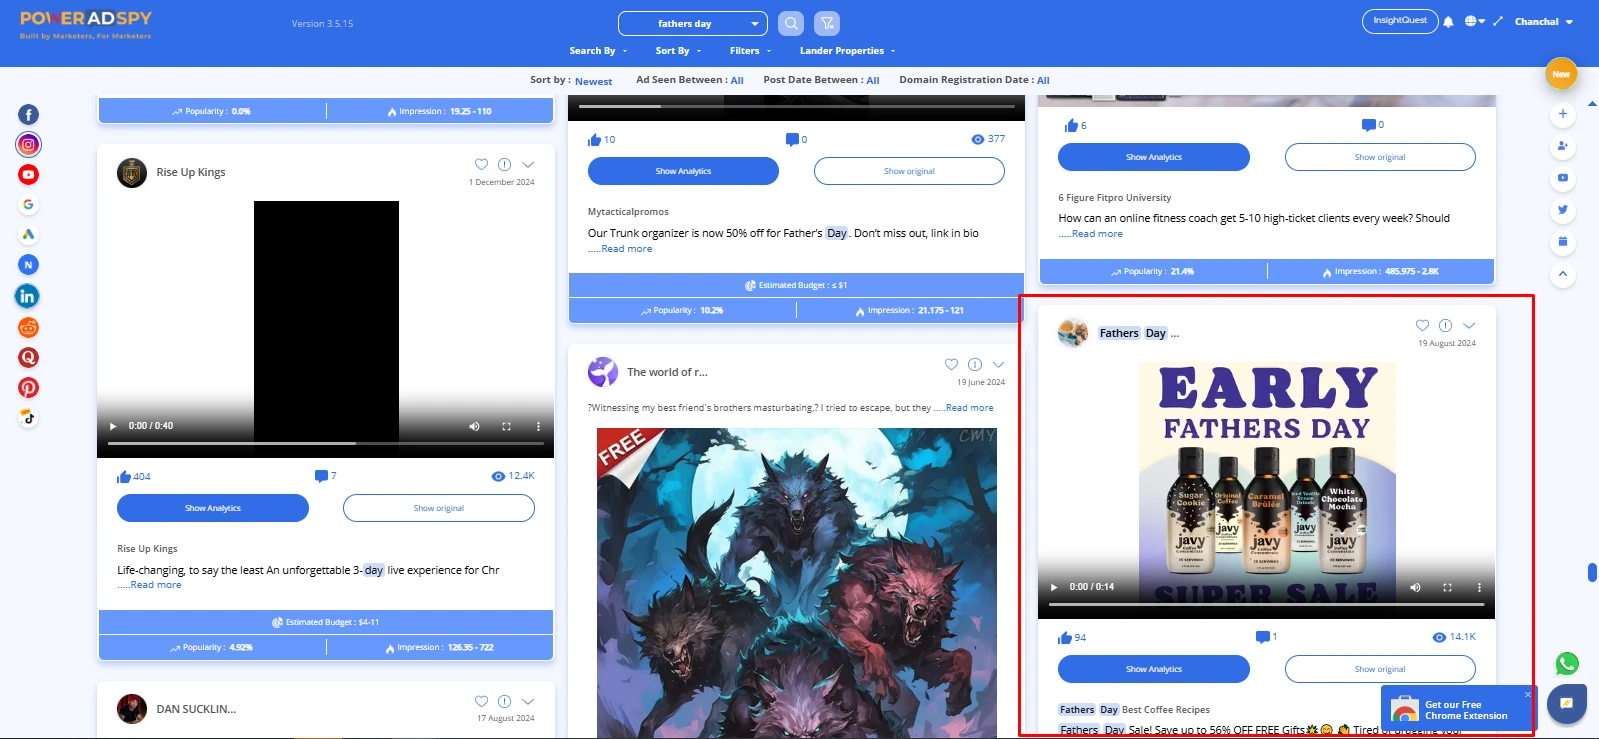Select the Instagram platform icon in sidebar
1599x739 pixels.
pyautogui.click(x=28, y=145)
